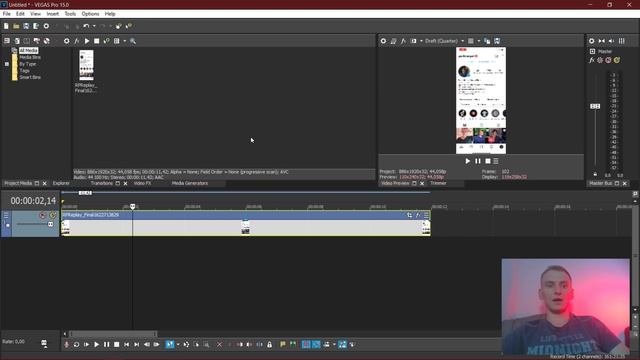The width and height of the screenshot is (640, 360).
Task: Play the timeline from transport bar
Action: point(96,344)
